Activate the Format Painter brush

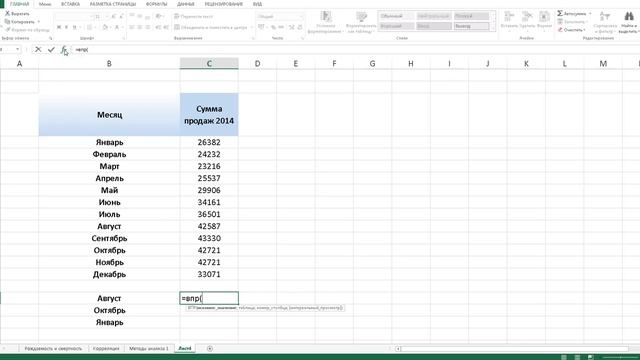pos(27,30)
